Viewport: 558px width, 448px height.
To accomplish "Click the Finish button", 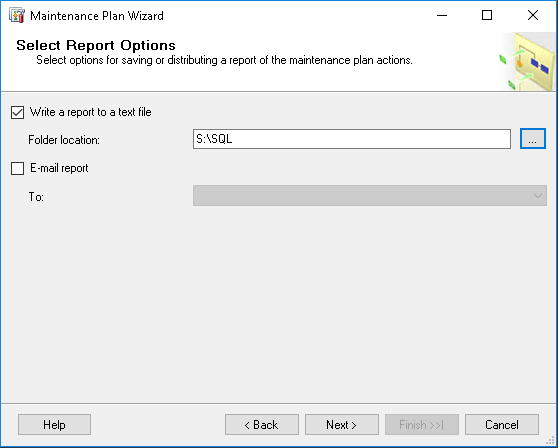I will tap(422, 425).
